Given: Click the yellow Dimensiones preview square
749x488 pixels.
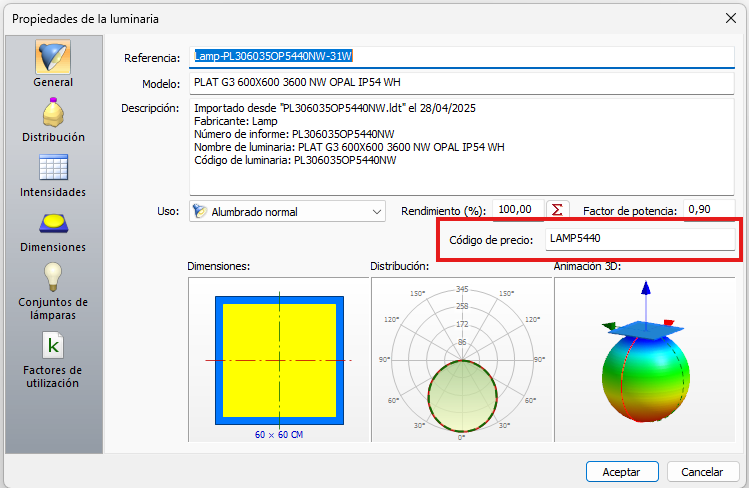Looking at the screenshot, I should [279, 359].
